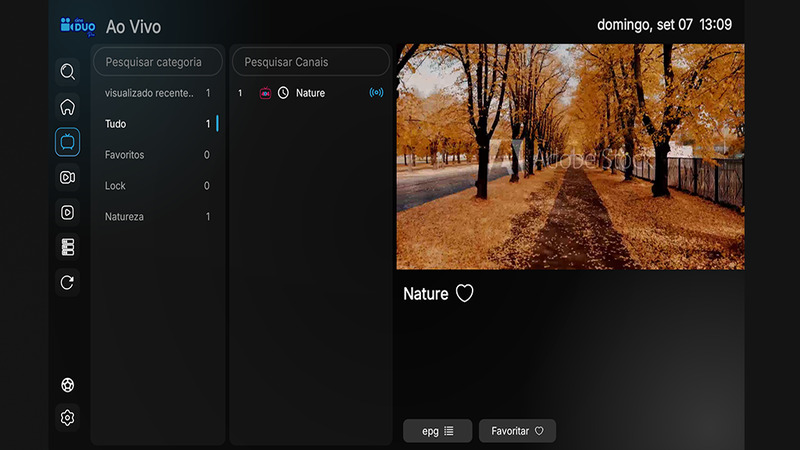Viewport: 800px width, 450px height.
Task: Open the Series play icon in sidebar
Action: point(67,212)
